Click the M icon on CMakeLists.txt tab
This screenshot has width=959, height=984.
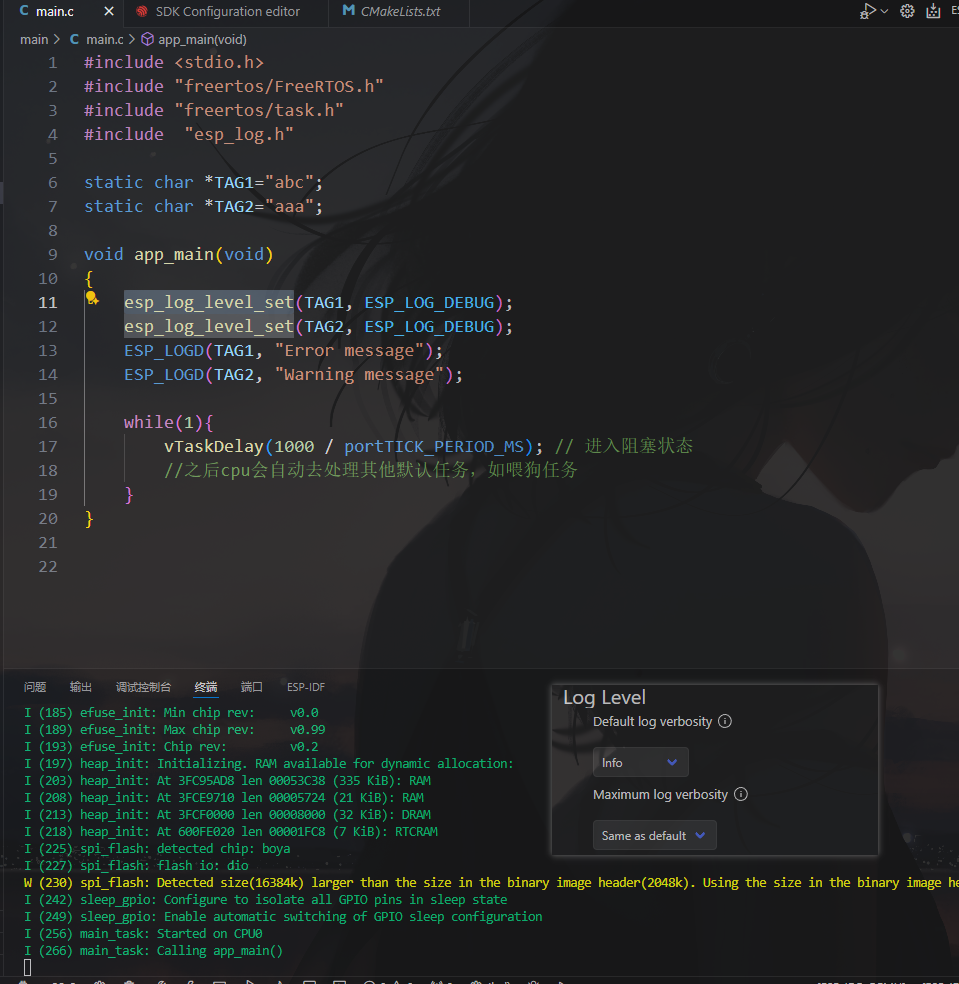[348, 11]
